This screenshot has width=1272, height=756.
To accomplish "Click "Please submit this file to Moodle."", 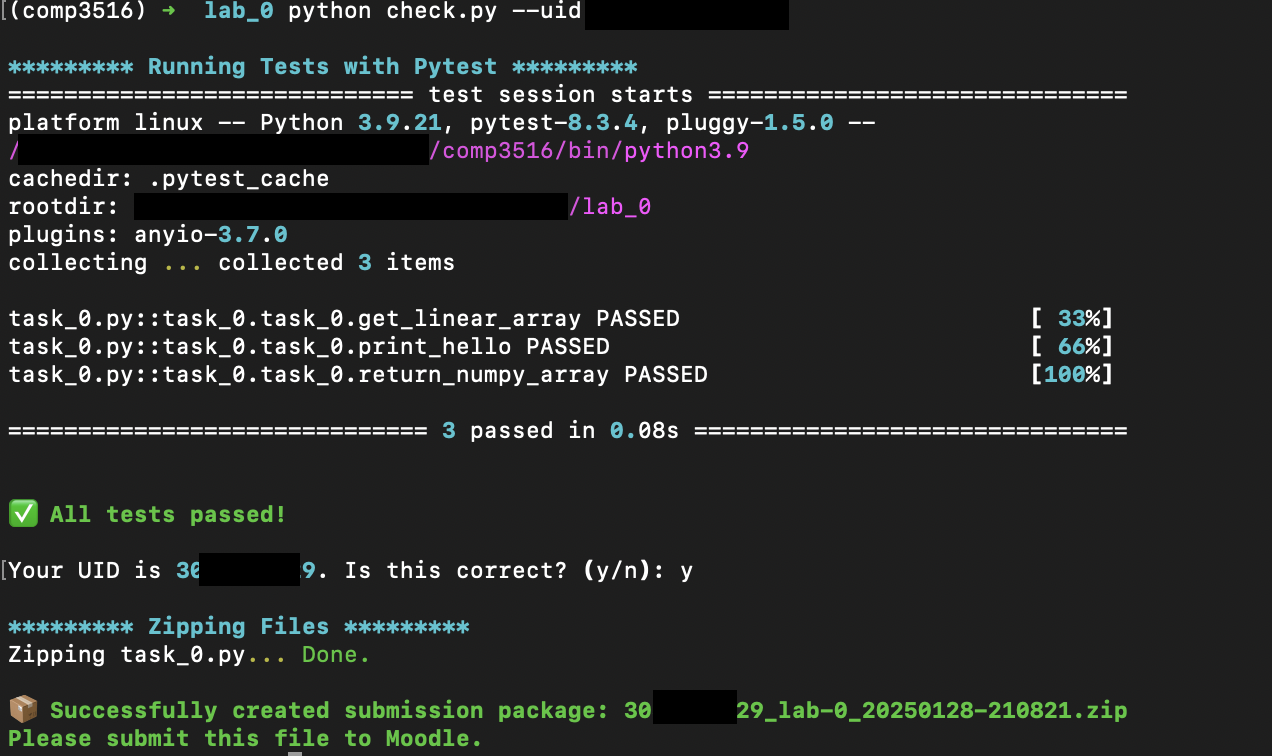I will [x=245, y=739].
